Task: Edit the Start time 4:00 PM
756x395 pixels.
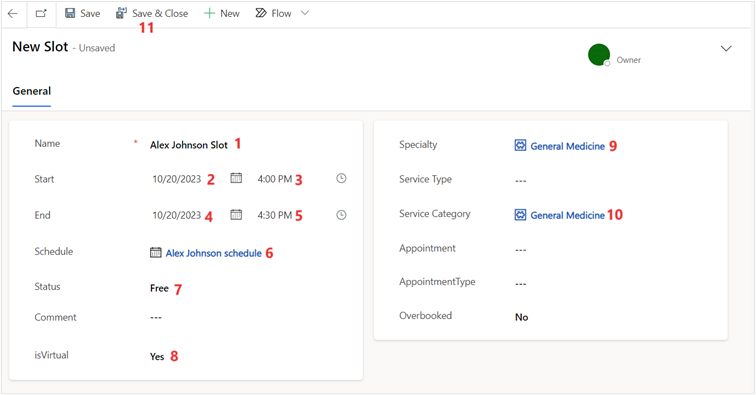Action: click(x=275, y=179)
